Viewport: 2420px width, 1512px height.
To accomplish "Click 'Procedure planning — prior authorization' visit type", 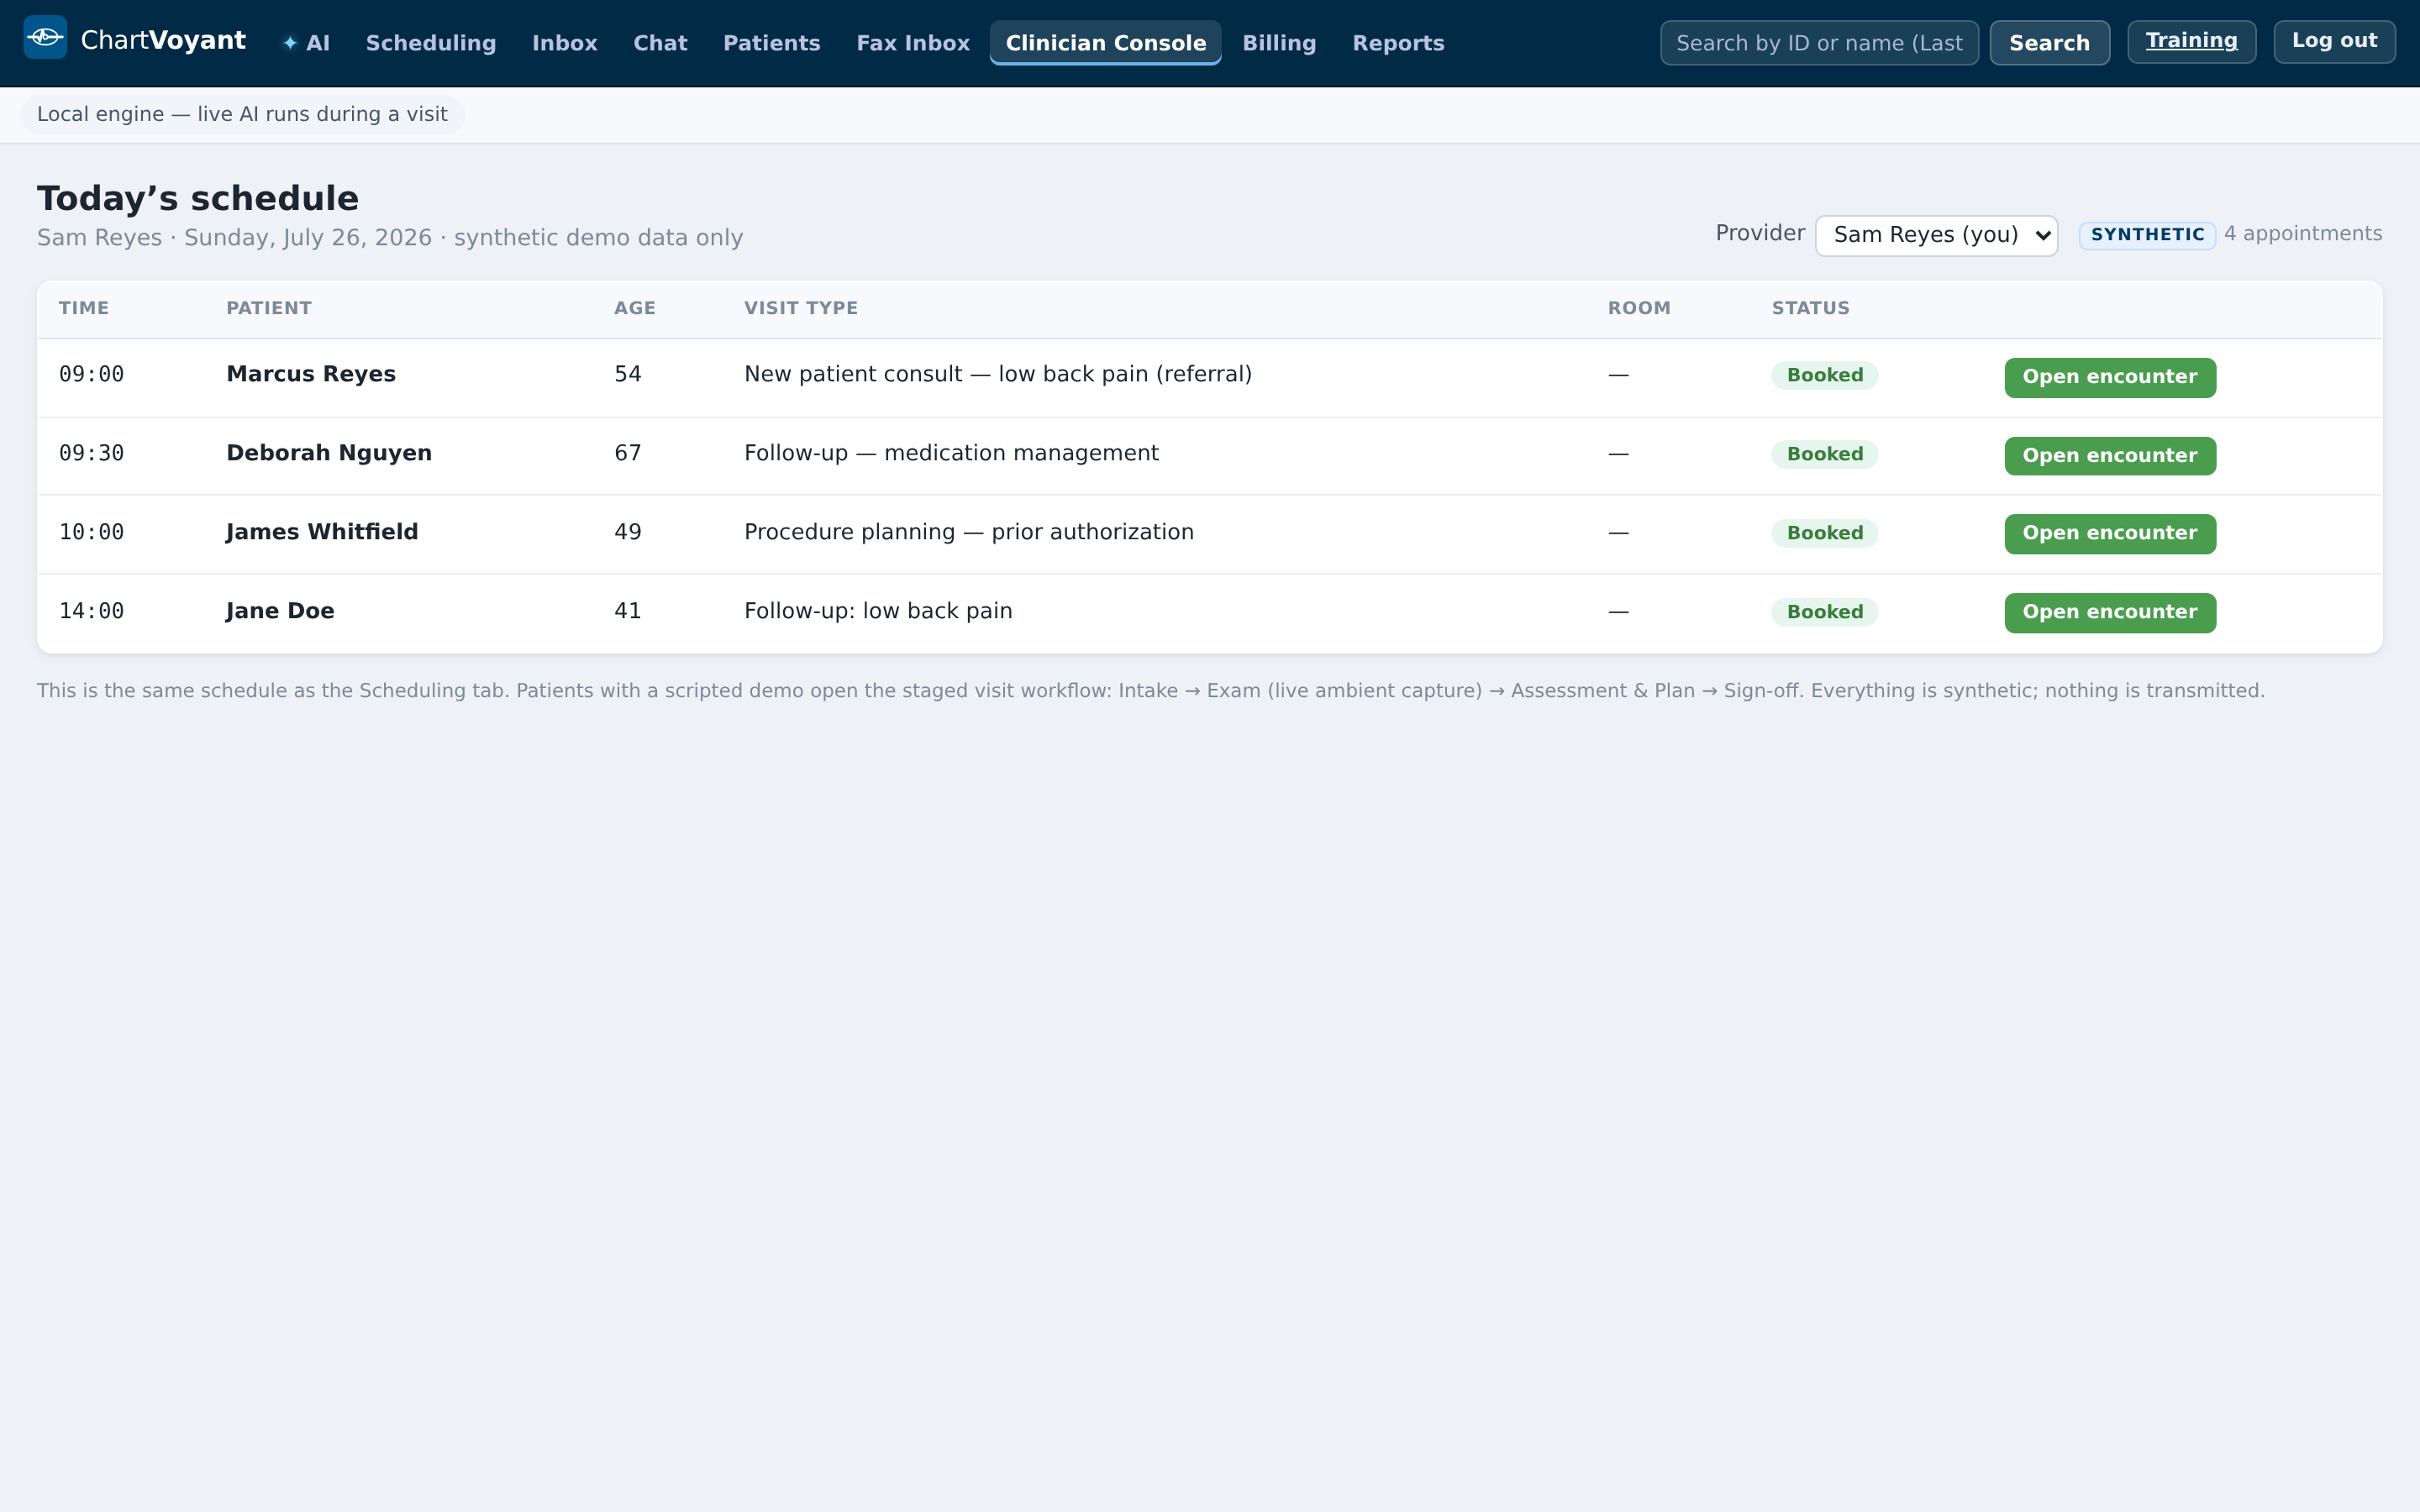I will coord(969,532).
